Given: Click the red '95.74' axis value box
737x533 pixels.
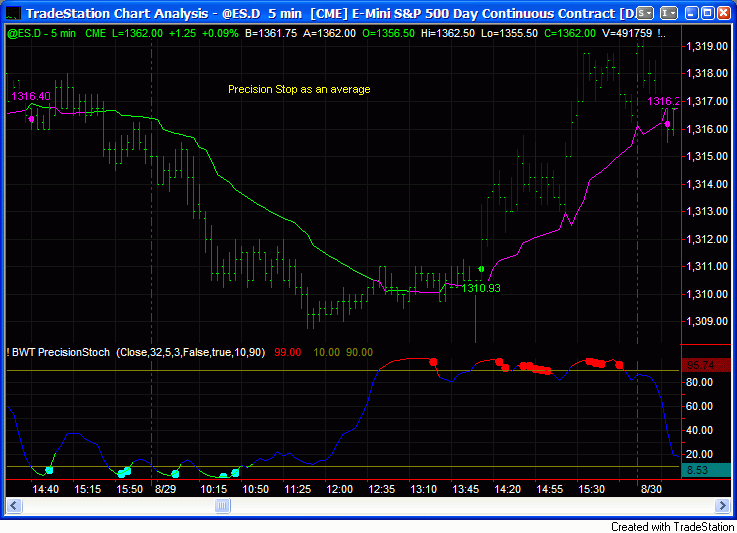Looking at the screenshot, I should point(706,365).
